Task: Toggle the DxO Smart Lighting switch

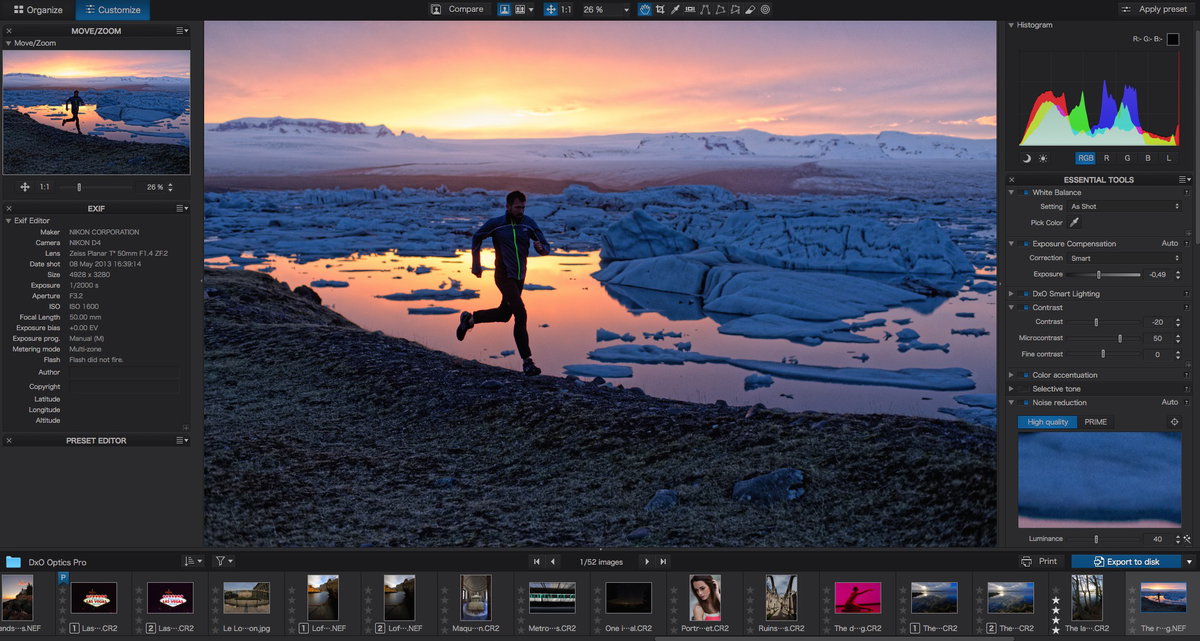Action: point(1025,294)
